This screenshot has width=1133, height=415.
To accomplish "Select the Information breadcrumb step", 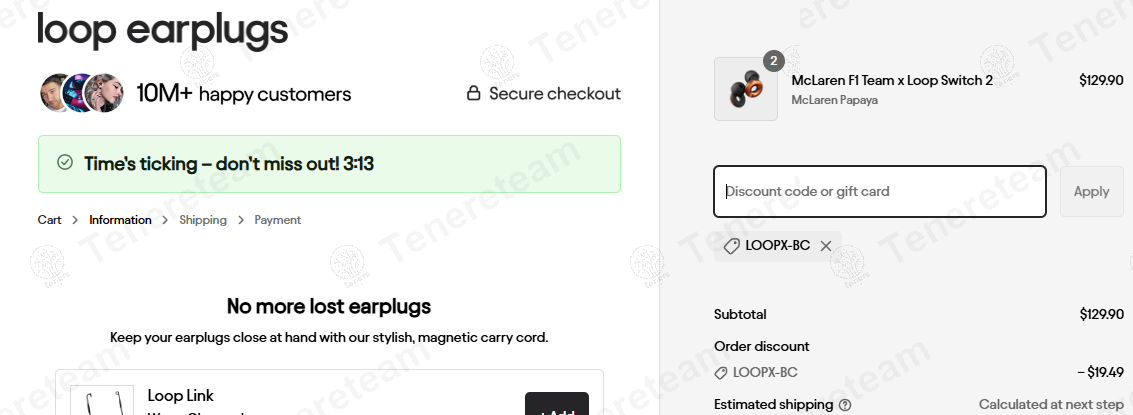I will pyautogui.click(x=120, y=220).
